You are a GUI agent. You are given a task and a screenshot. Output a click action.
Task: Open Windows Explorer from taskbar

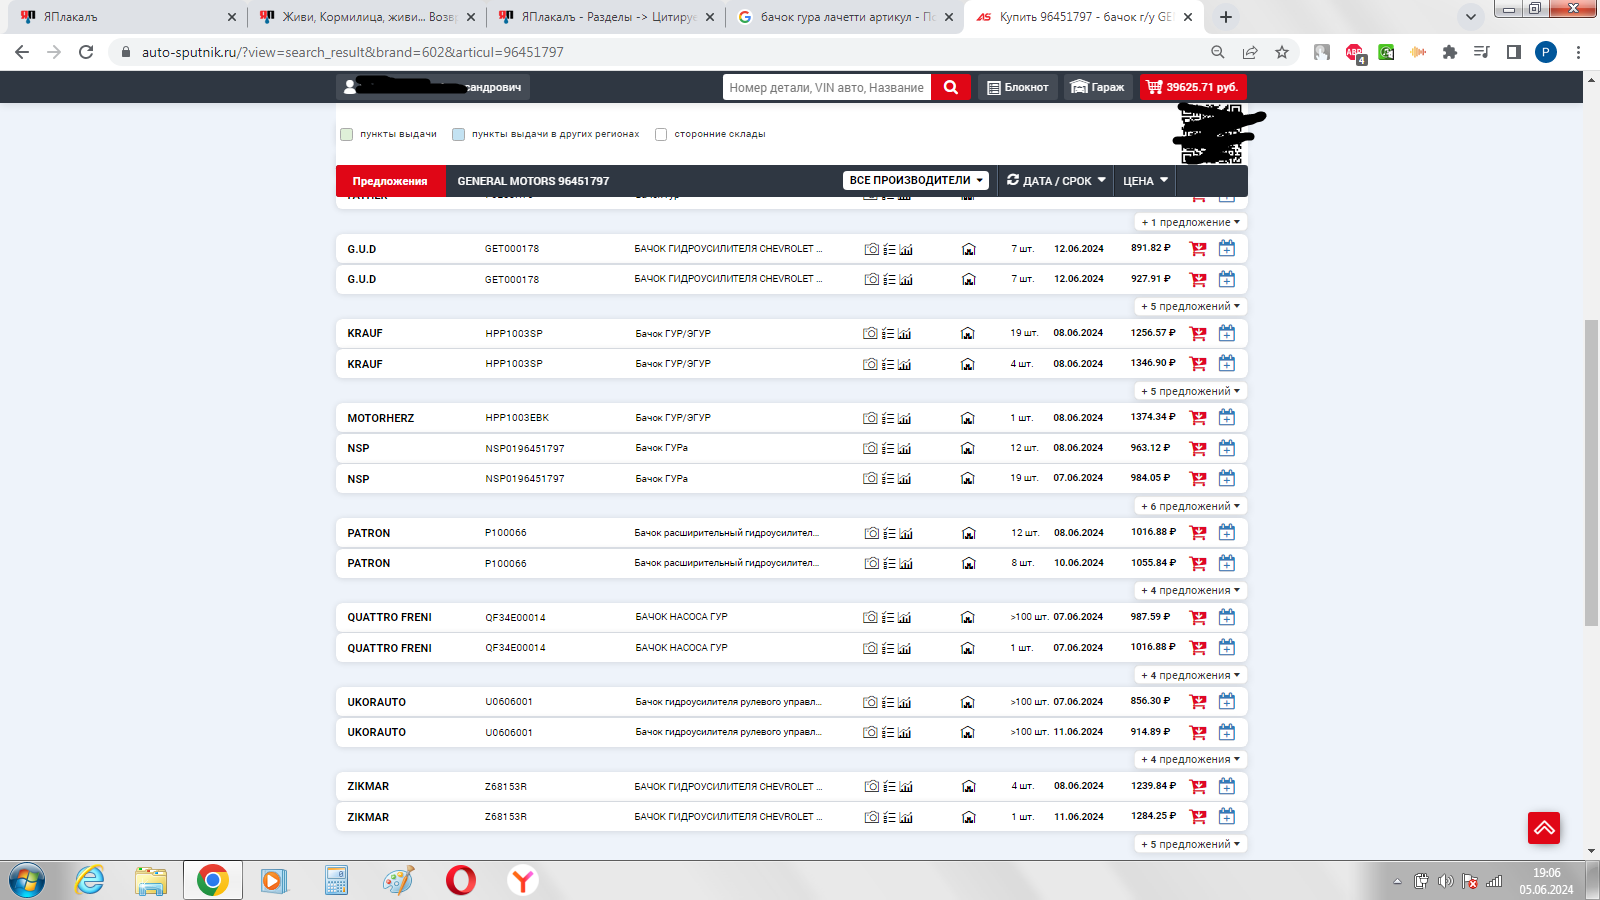pyautogui.click(x=151, y=881)
